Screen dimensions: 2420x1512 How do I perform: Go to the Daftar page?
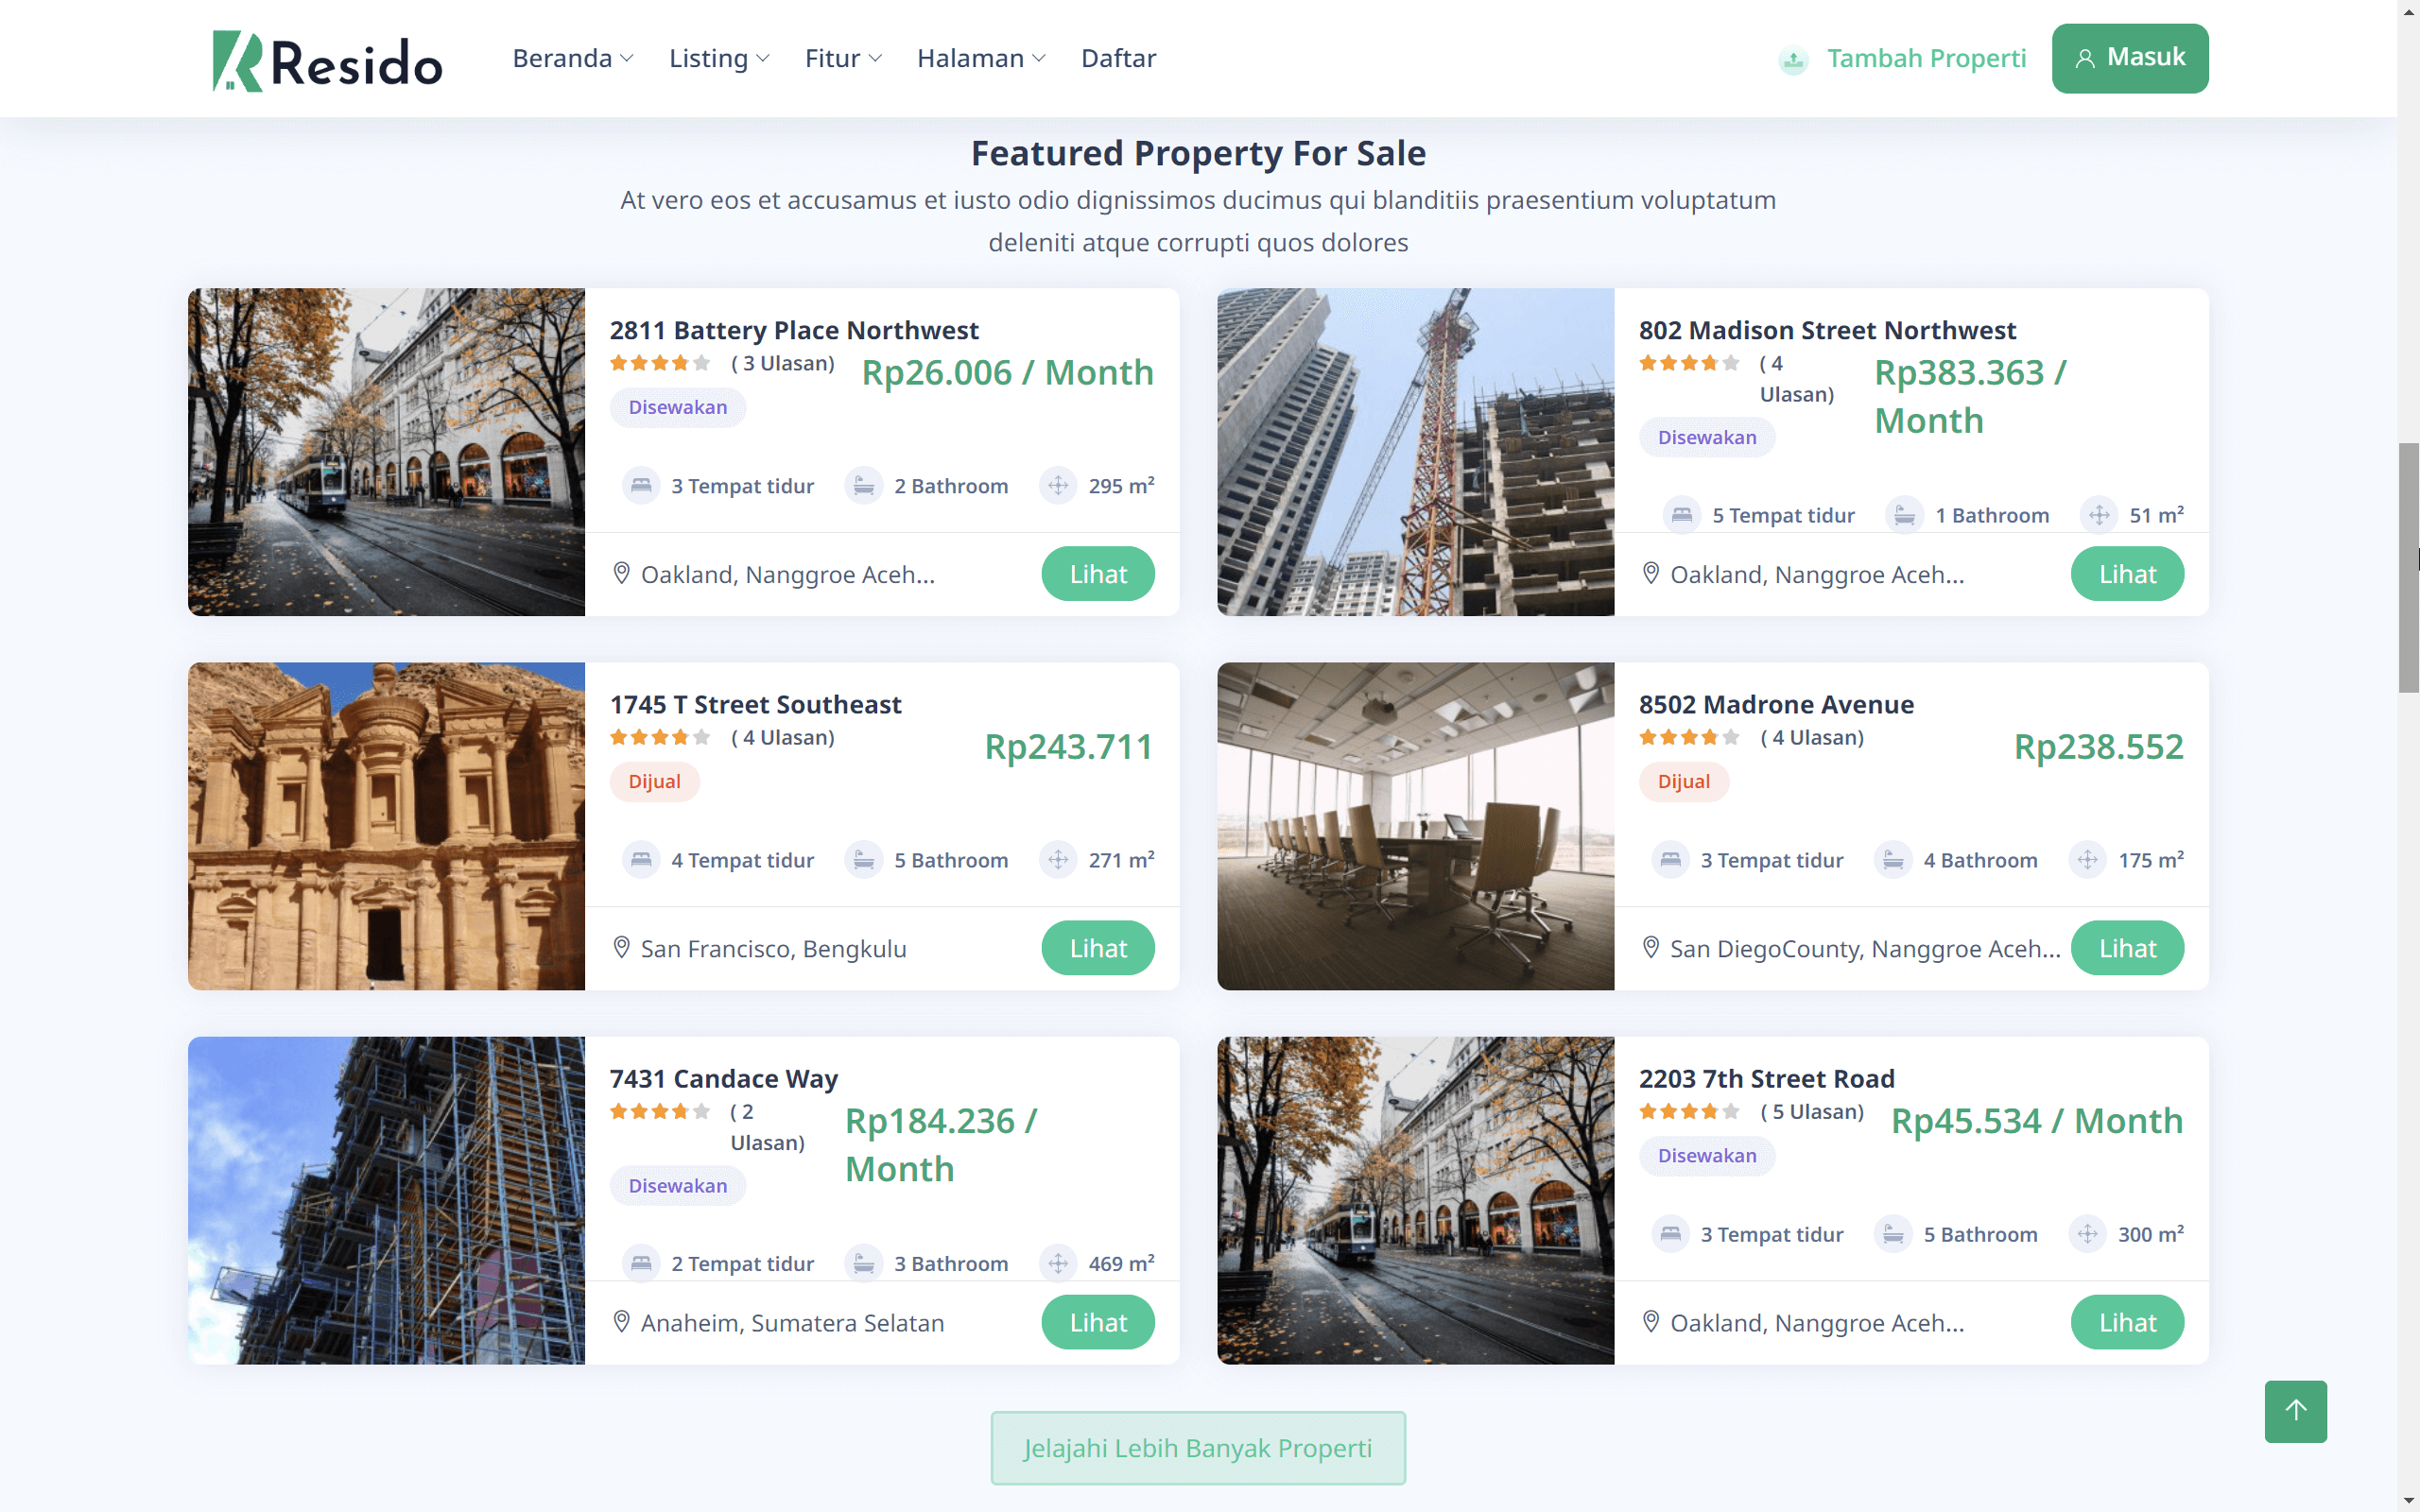click(1118, 58)
